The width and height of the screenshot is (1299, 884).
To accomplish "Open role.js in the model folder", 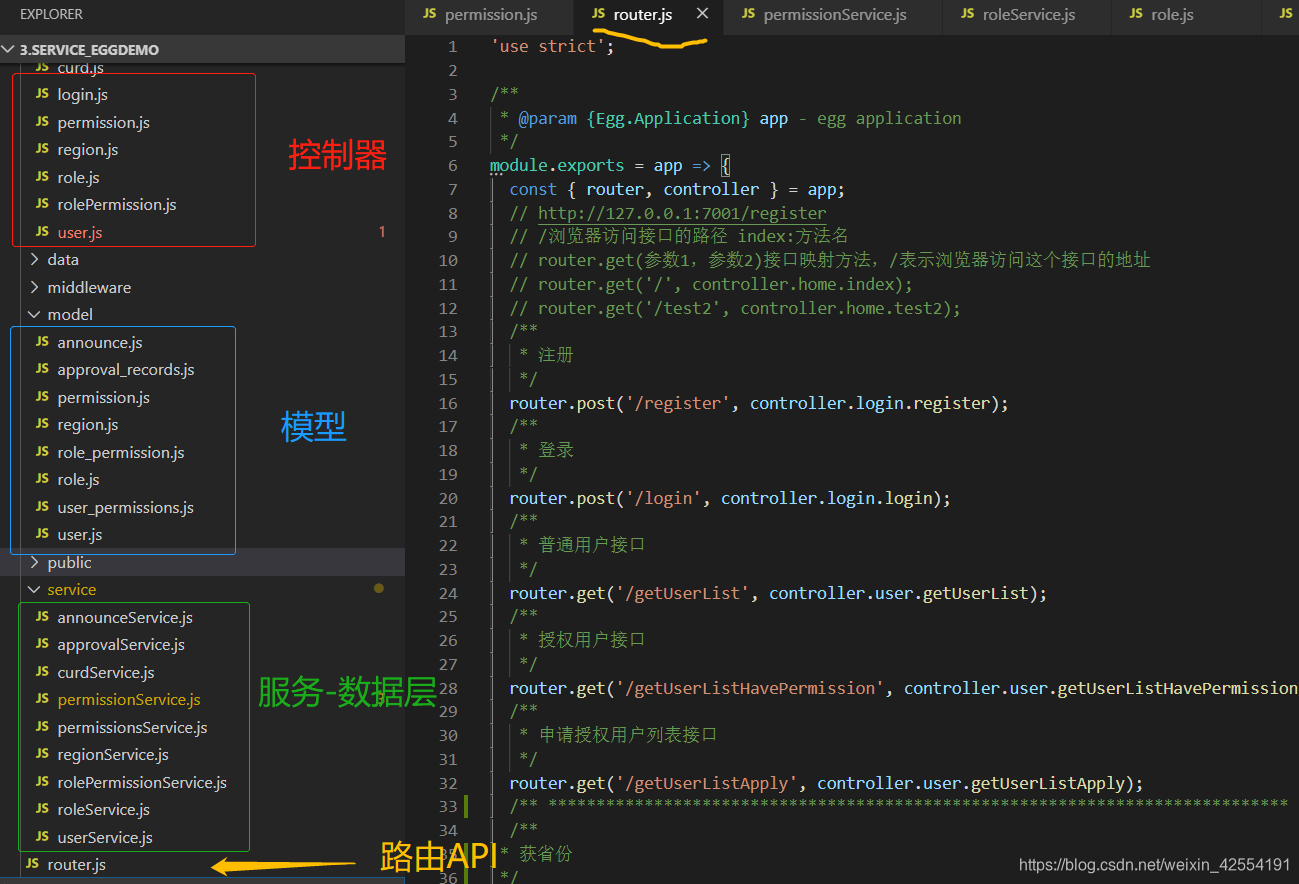I will pyautogui.click(x=78, y=479).
